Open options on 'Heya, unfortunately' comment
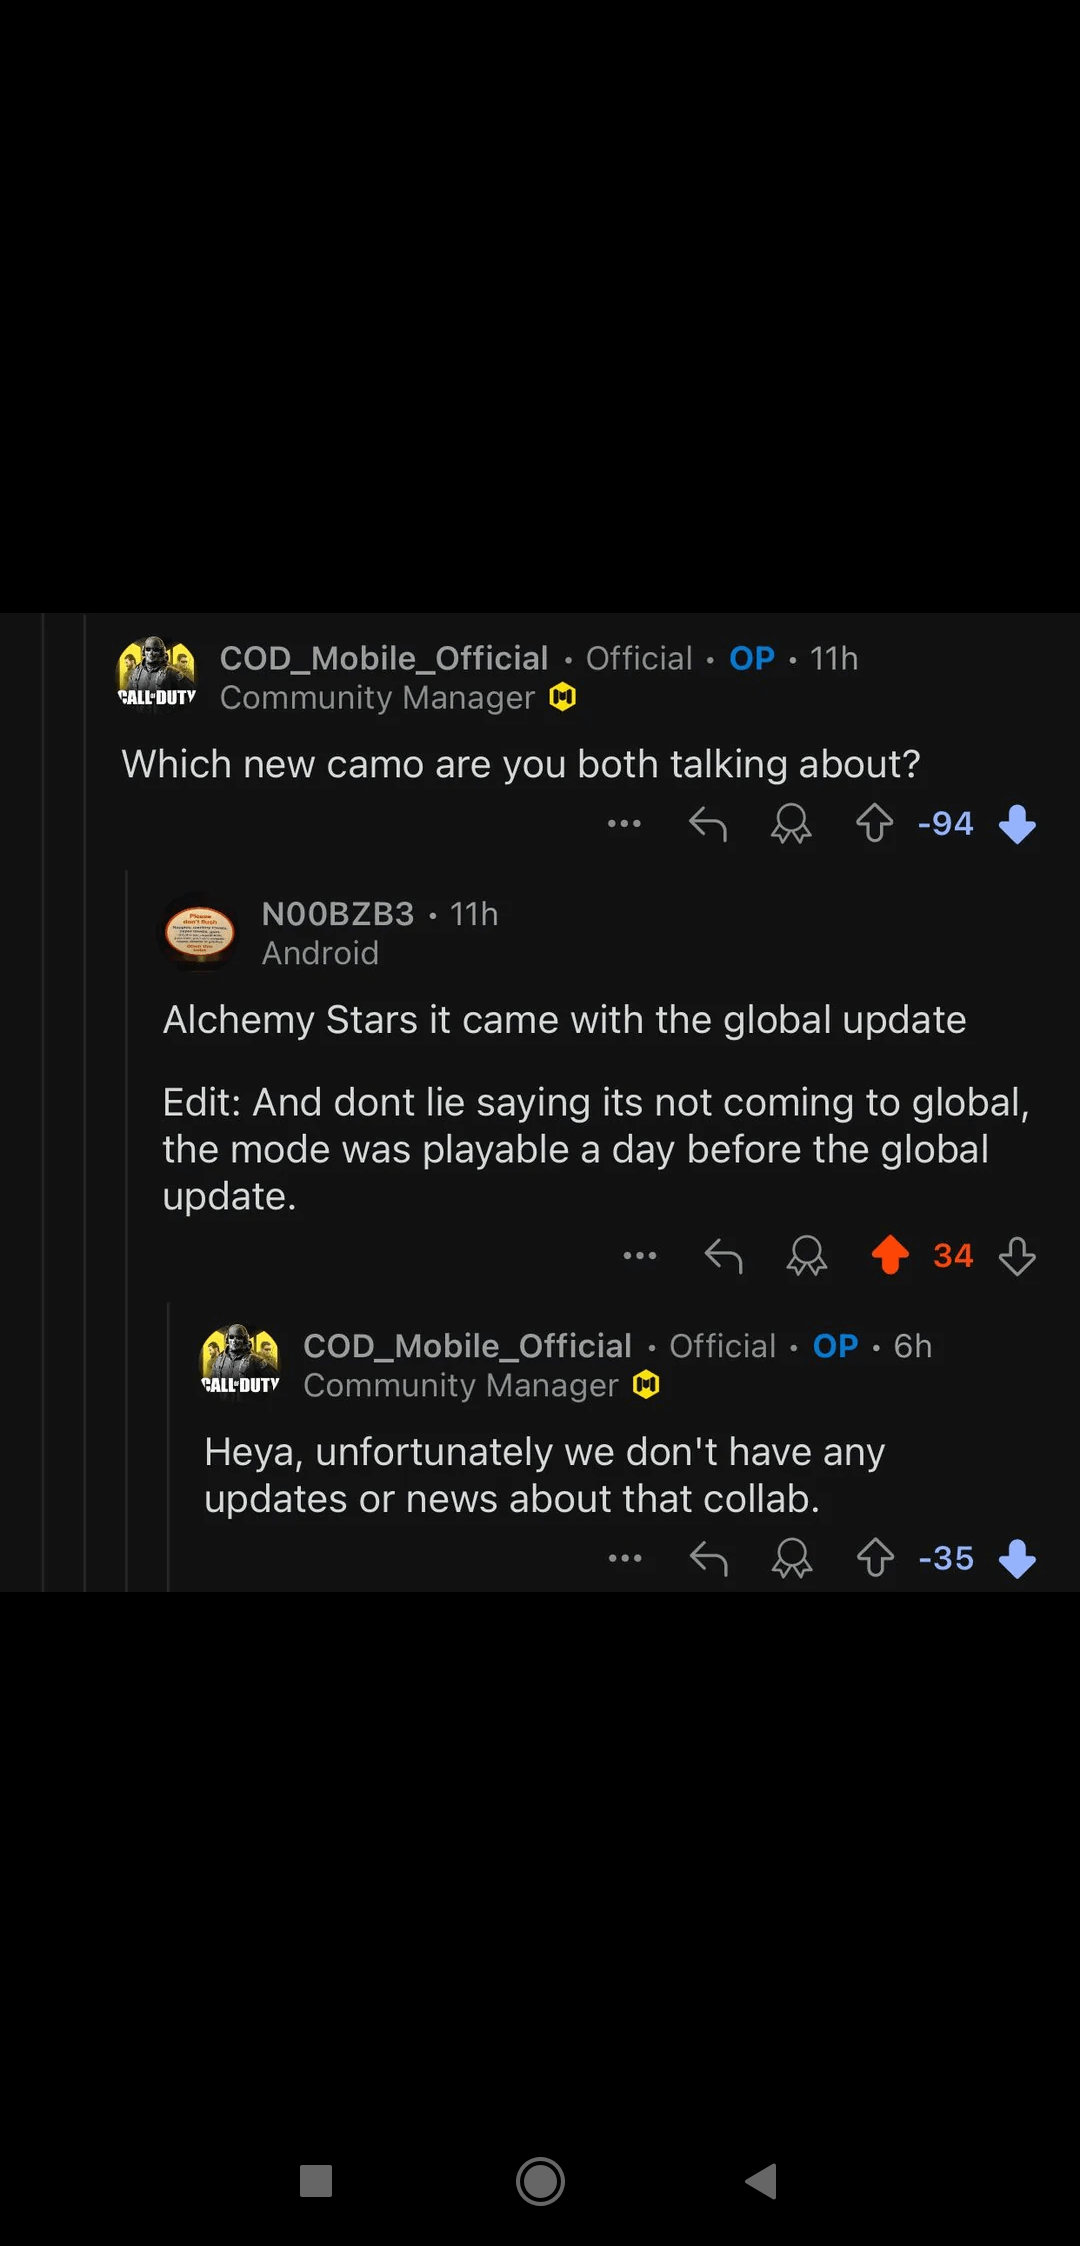This screenshot has height=2246, width=1080. coord(625,1558)
